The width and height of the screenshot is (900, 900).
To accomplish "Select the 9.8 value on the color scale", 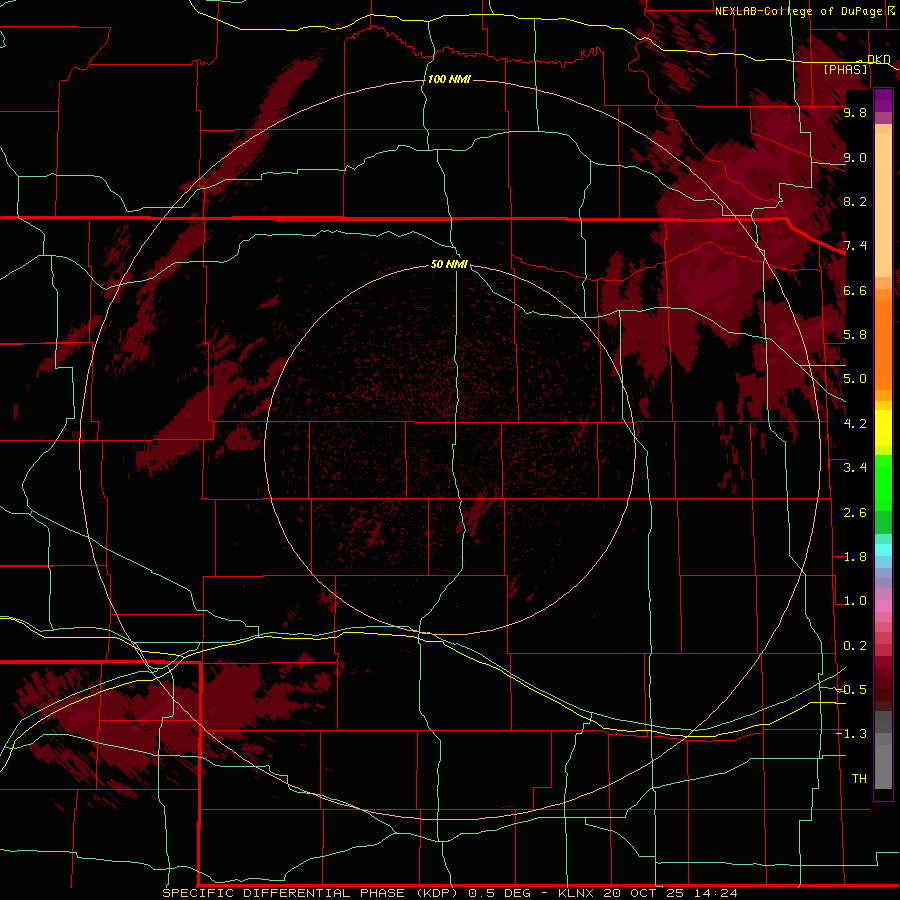I will [x=855, y=113].
